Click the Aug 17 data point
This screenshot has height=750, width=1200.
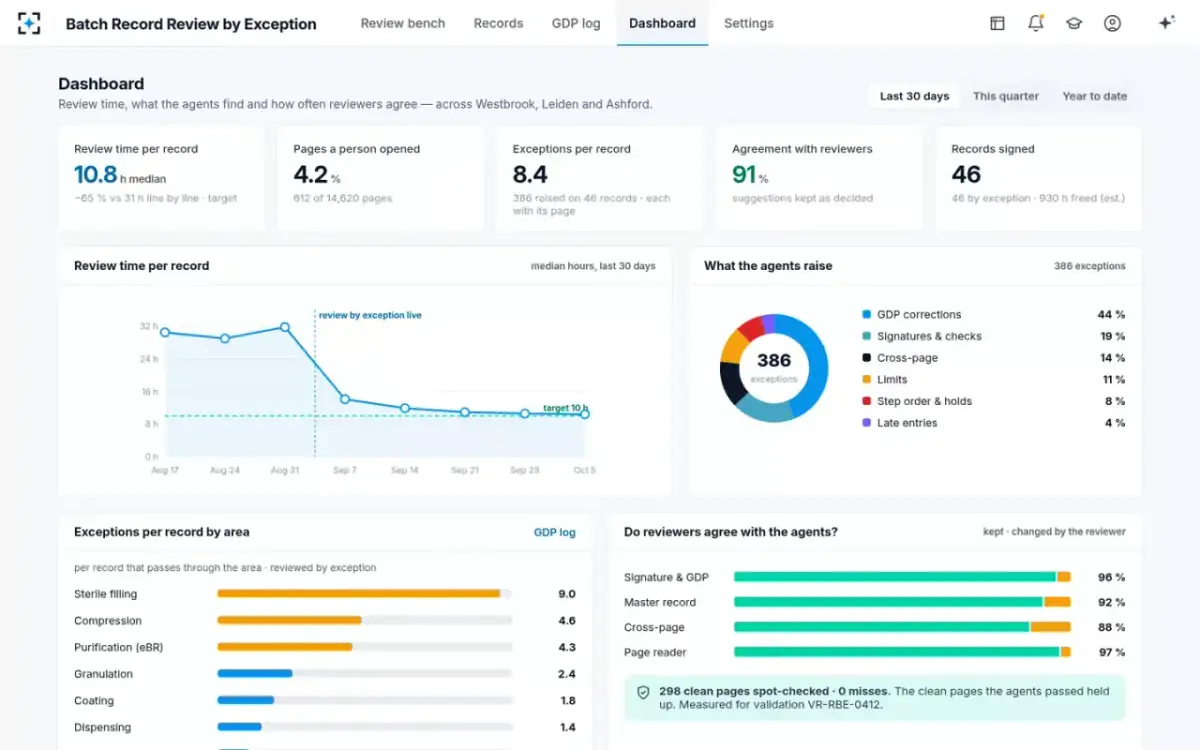tap(165, 333)
